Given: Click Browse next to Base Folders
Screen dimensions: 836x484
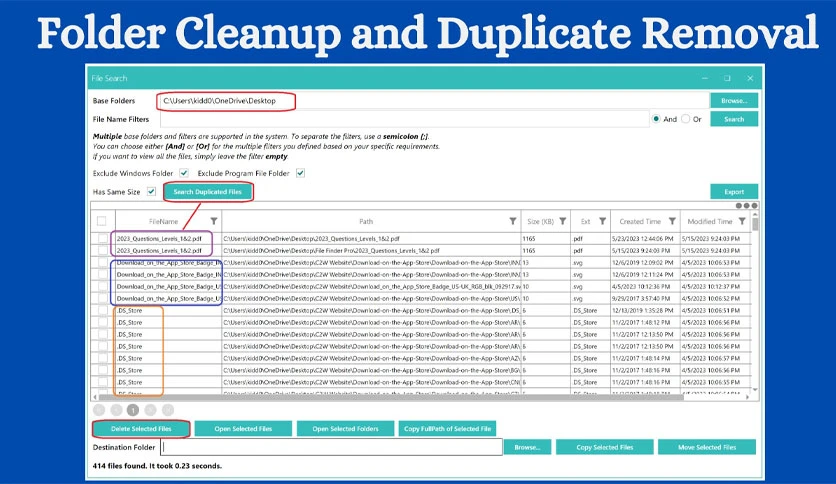Looking at the screenshot, I should [734, 101].
